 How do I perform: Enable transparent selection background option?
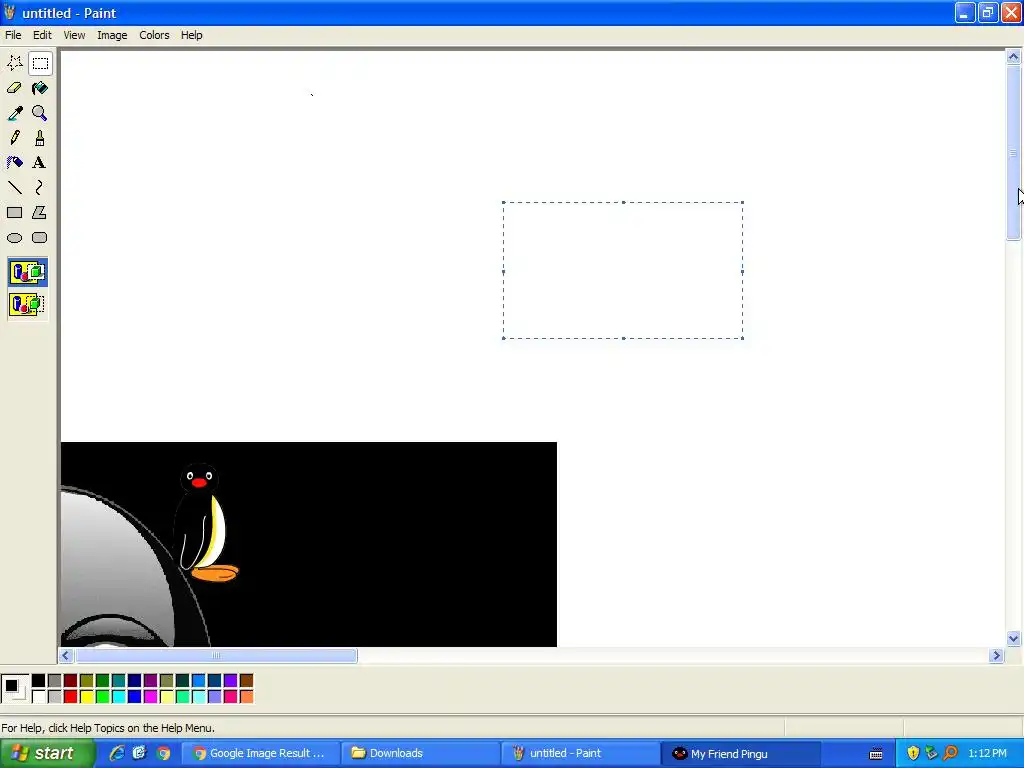27,304
